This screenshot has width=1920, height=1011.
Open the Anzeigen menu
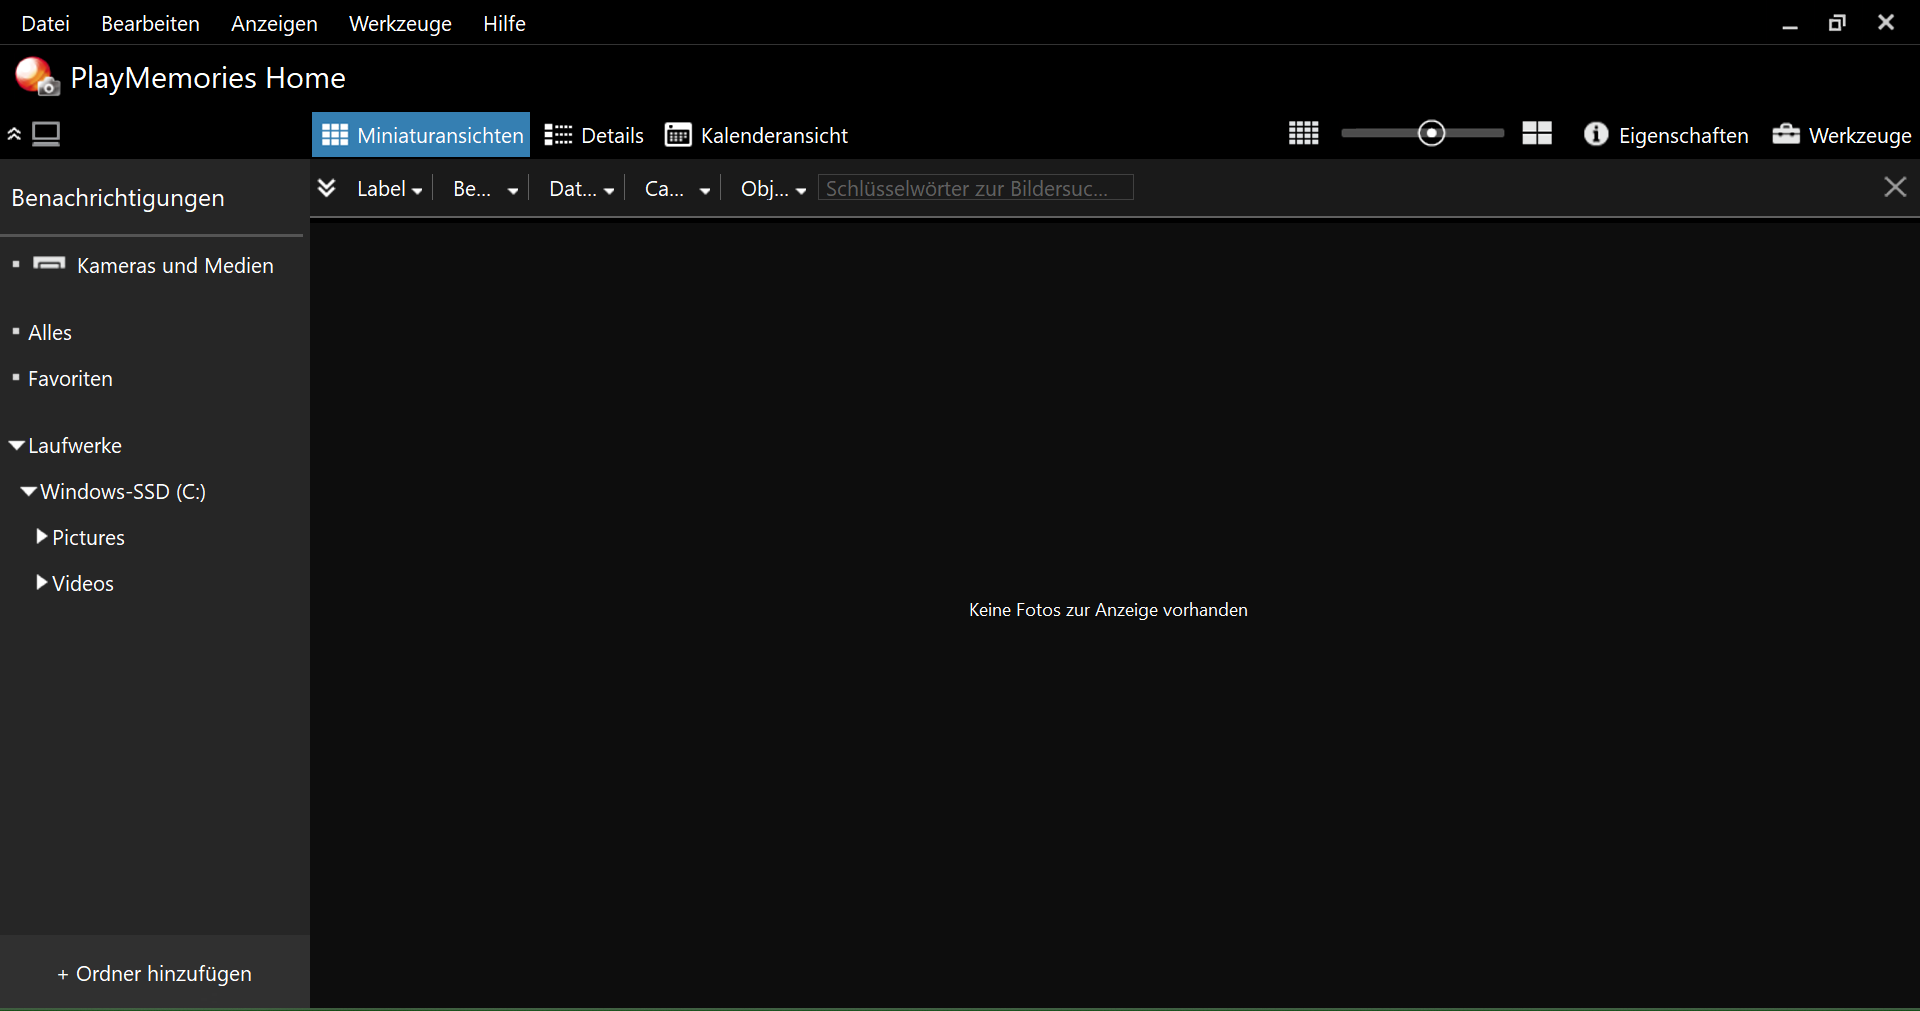pos(274,23)
